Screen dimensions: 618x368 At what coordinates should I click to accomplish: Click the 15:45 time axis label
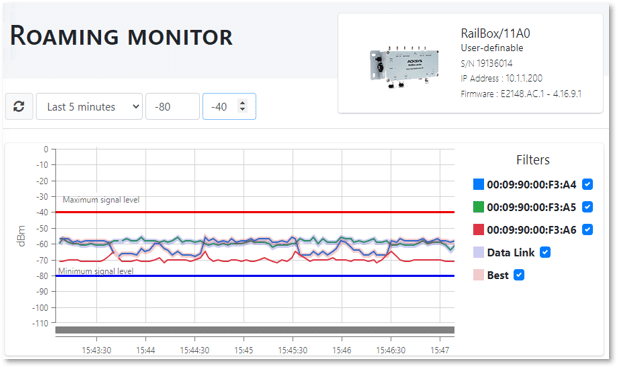[x=244, y=350]
